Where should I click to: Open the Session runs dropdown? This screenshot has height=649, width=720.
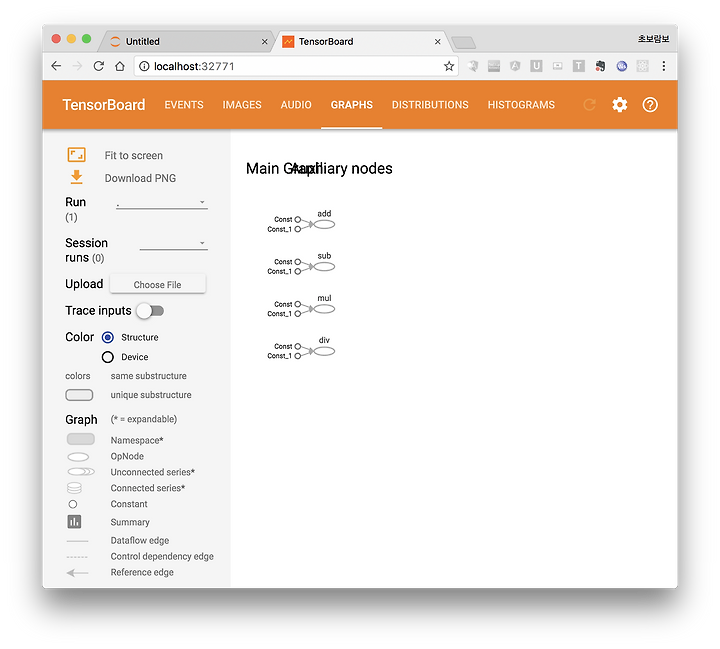174,243
